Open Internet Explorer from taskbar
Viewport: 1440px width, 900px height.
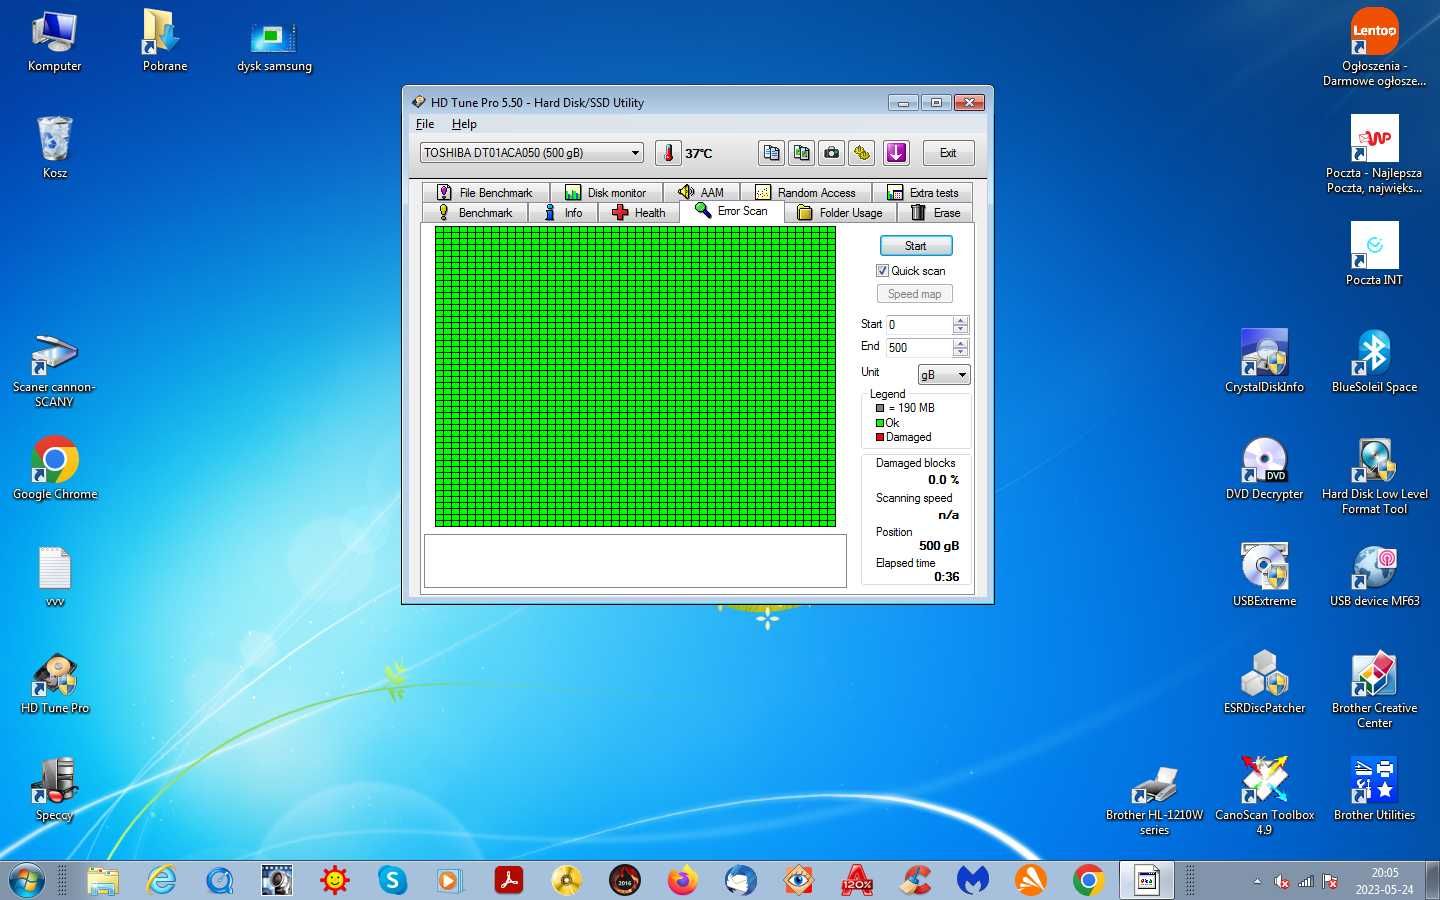click(161, 880)
